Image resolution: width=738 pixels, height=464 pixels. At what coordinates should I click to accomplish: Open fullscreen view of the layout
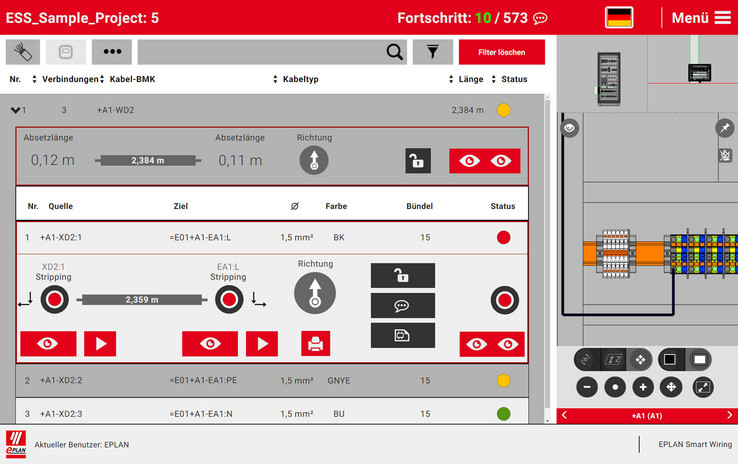coord(703,387)
